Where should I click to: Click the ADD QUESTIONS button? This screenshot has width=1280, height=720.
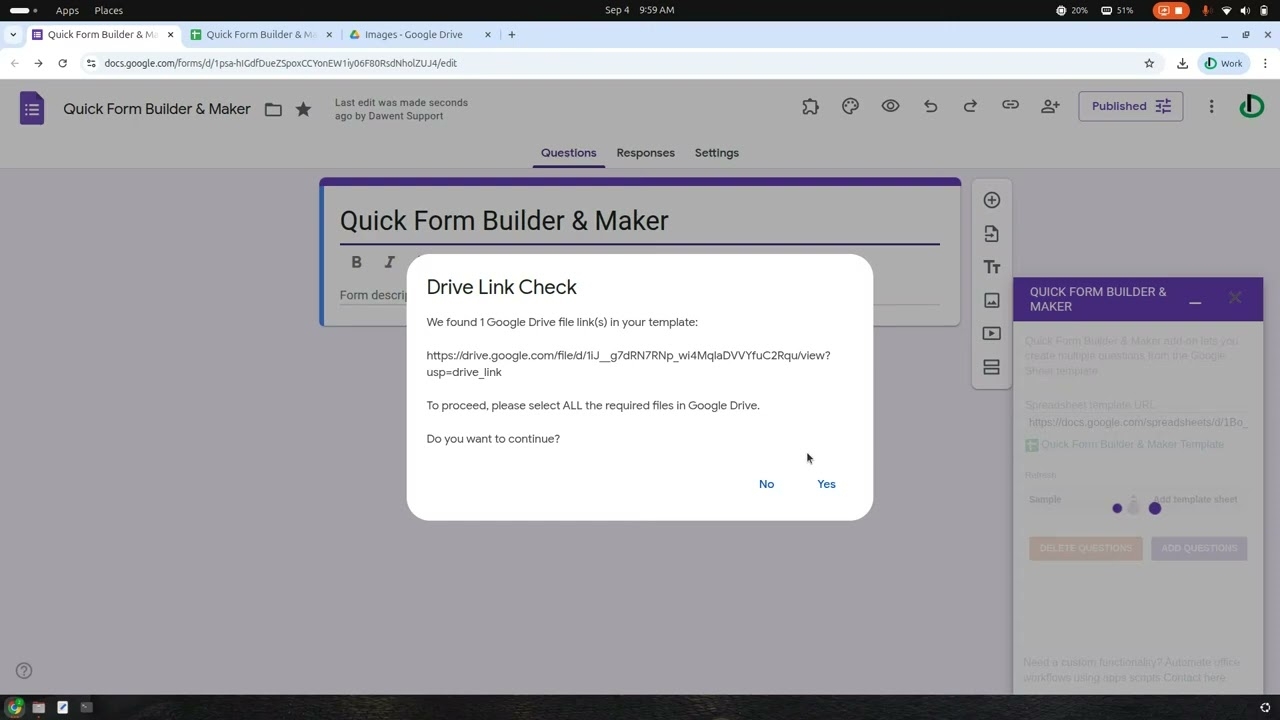pos(1199,548)
